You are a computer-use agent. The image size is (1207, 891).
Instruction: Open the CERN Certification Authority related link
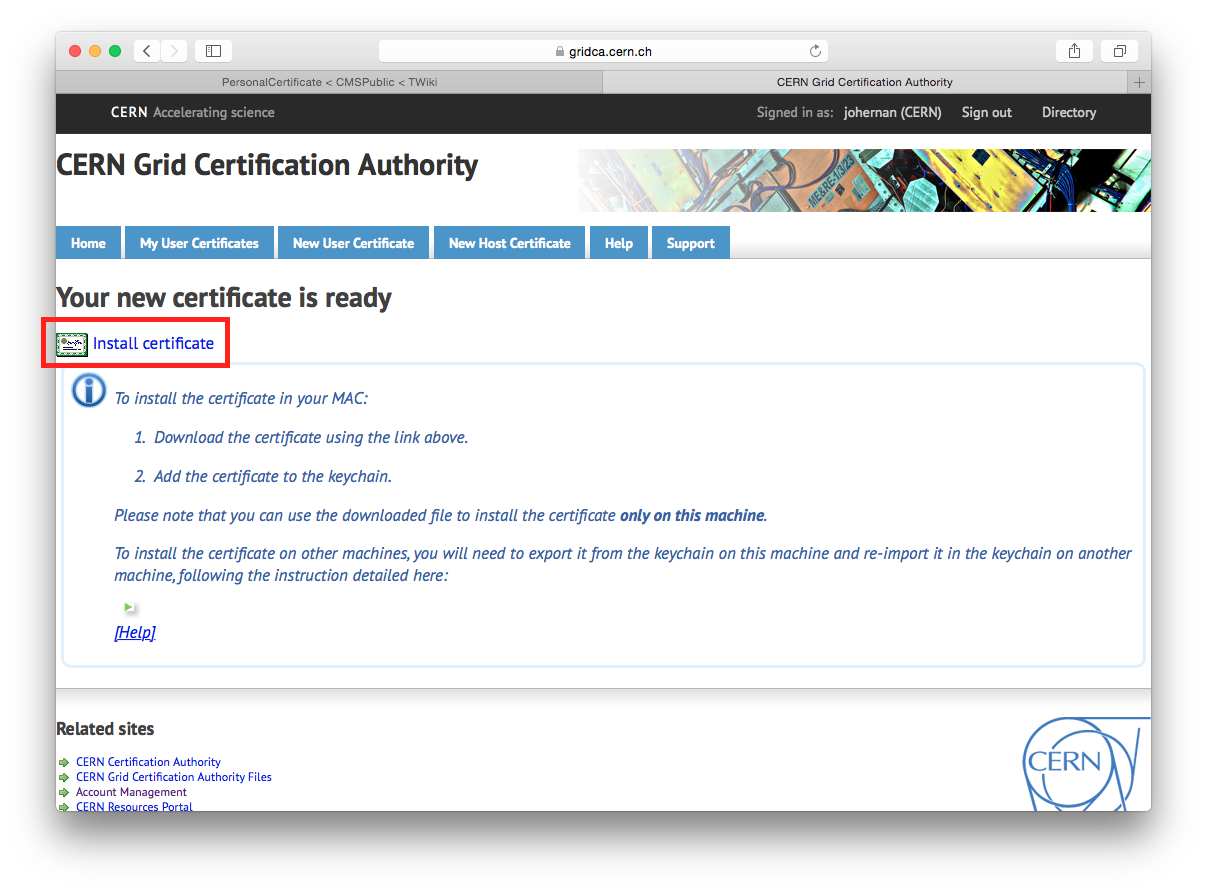[148, 762]
